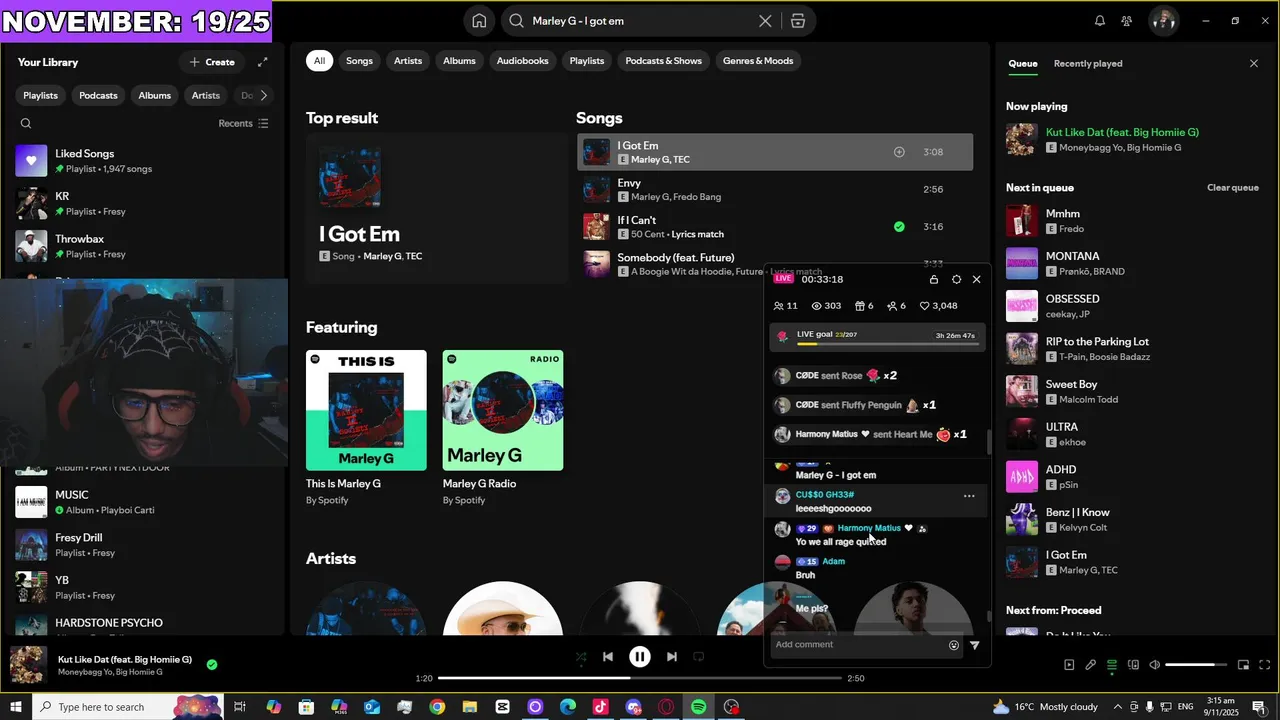
Task: Open Connect to a device icon
Action: click(1133, 665)
